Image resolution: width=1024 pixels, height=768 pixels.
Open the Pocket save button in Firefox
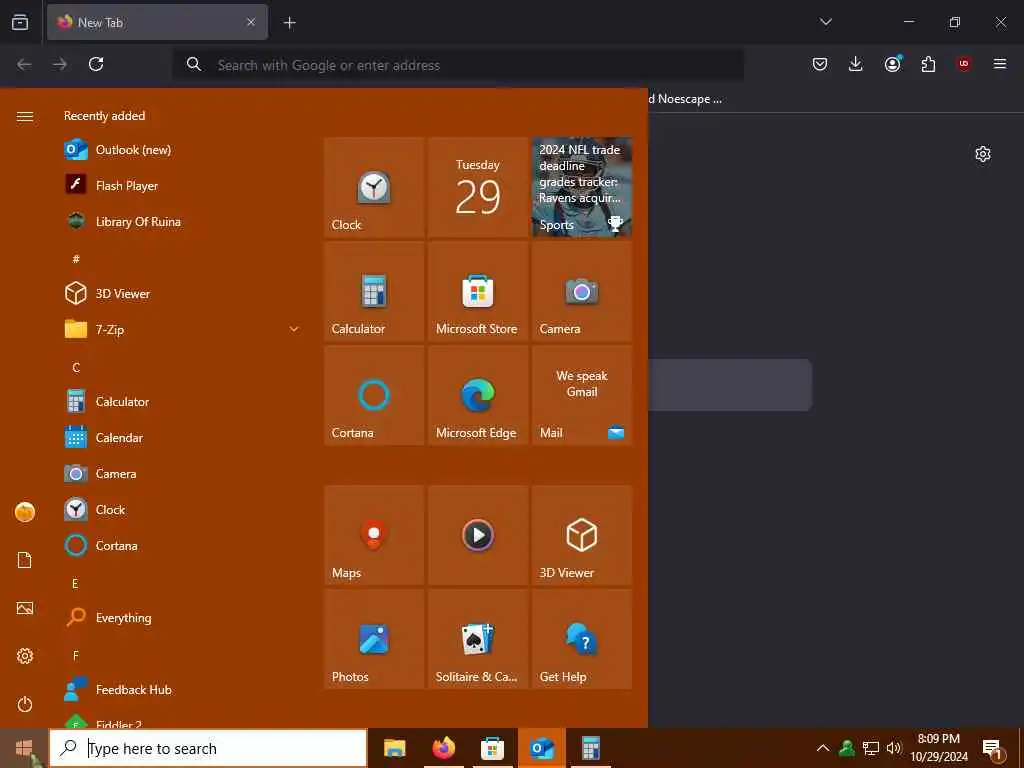point(820,64)
